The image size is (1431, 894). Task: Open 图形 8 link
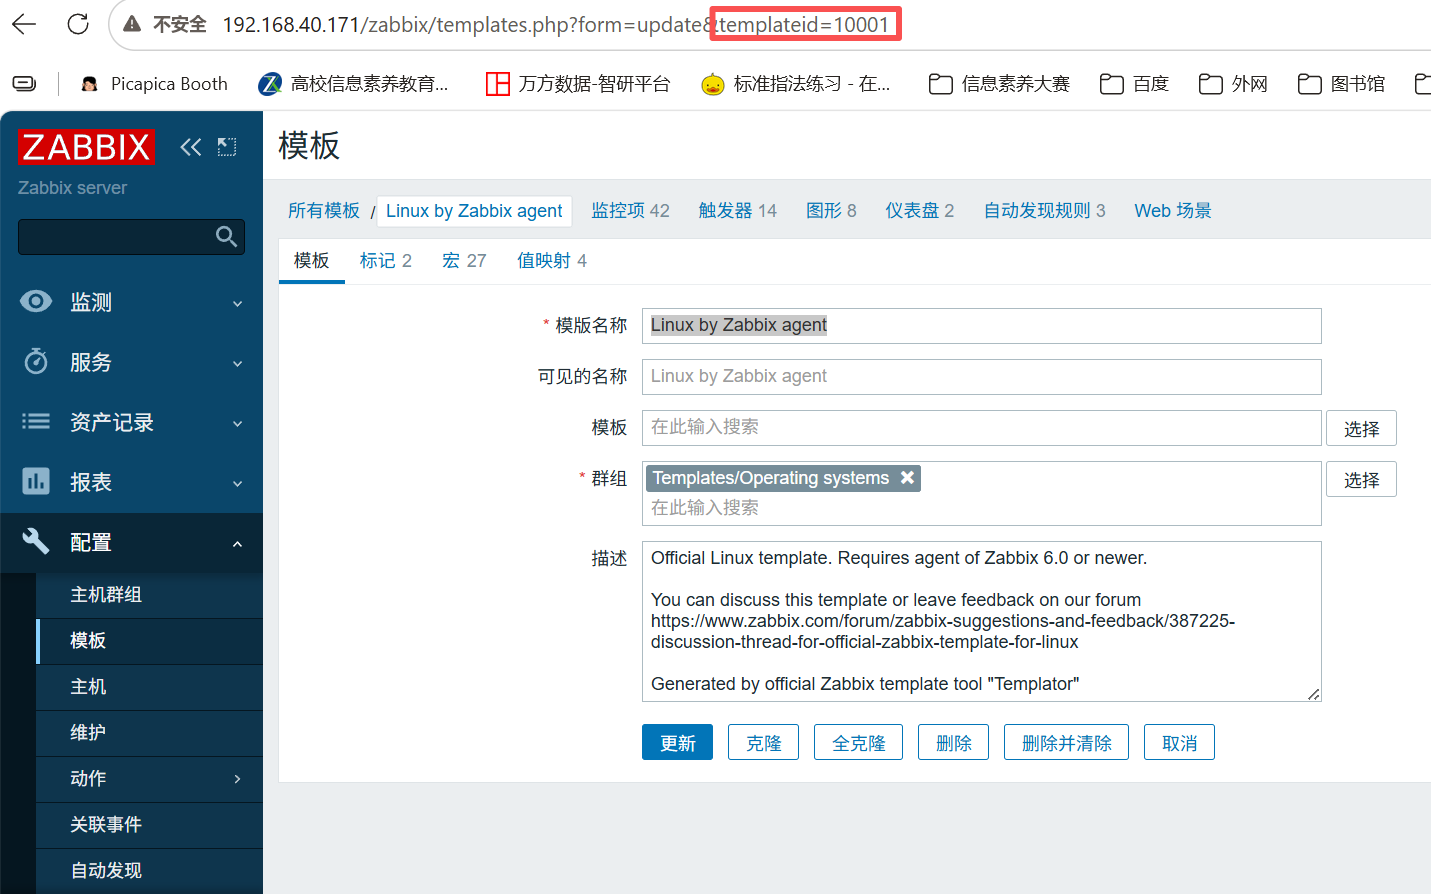coord(831,210)
